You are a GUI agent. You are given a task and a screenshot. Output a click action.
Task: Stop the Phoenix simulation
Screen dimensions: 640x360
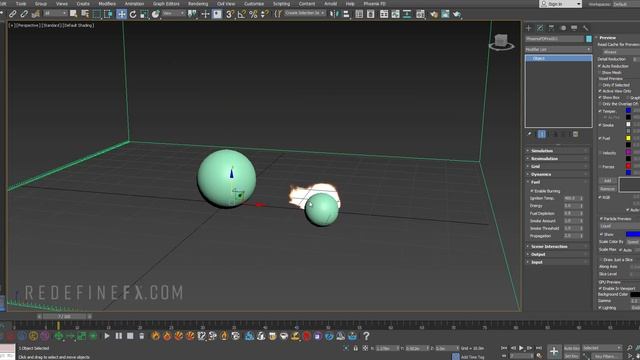[130, 336]
